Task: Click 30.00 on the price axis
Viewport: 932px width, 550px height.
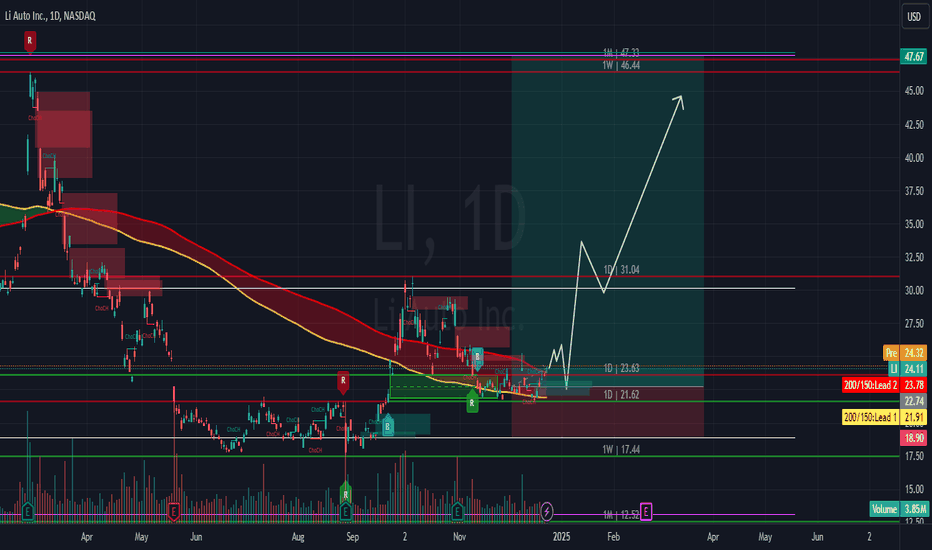Action: point(914,291)
